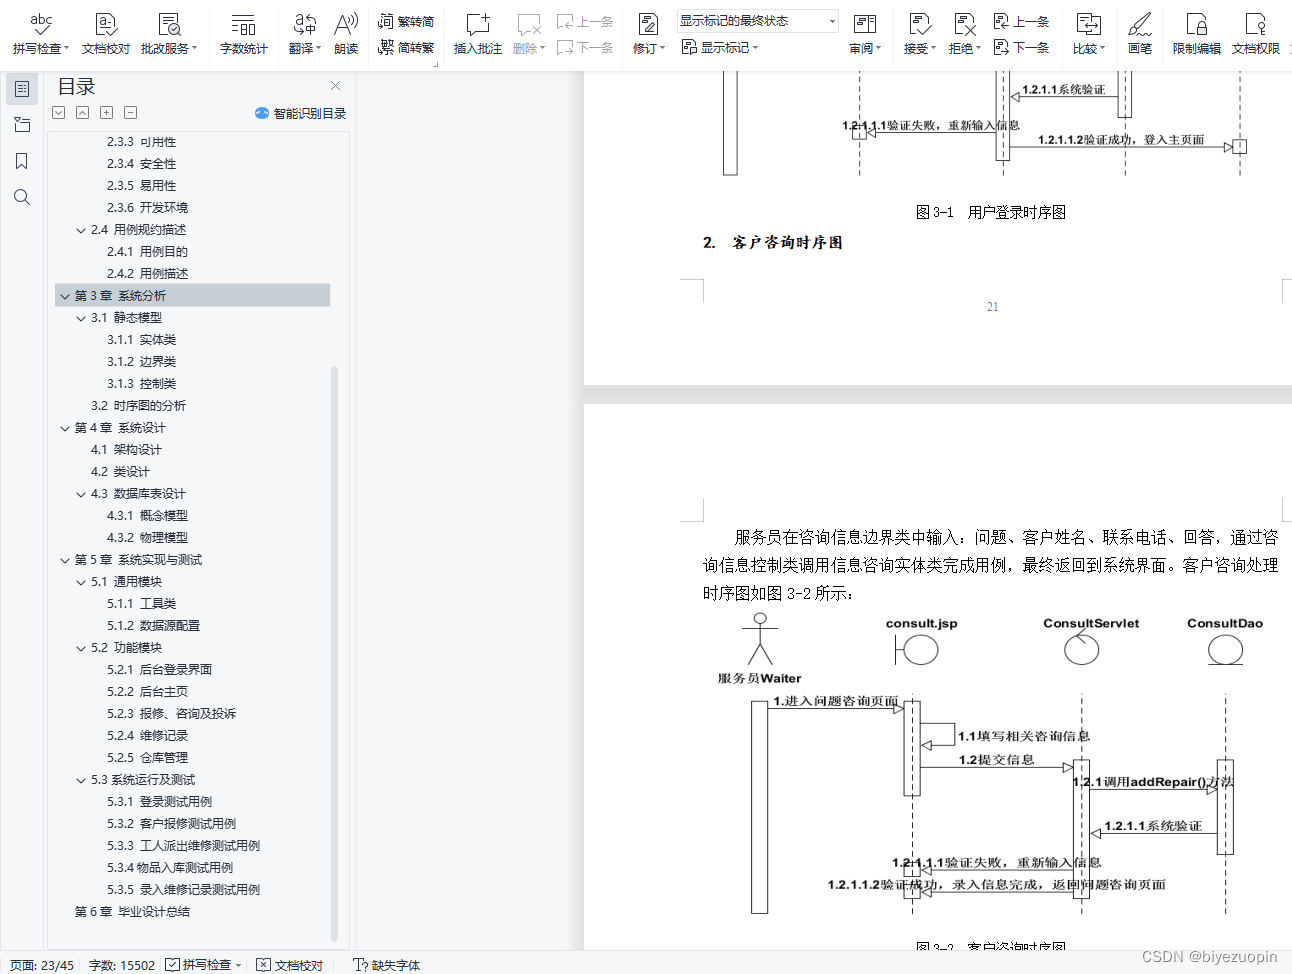Switch to the bookmarks tab in sidebar
Screen dimensions: 1292x974
click(22, 160)
